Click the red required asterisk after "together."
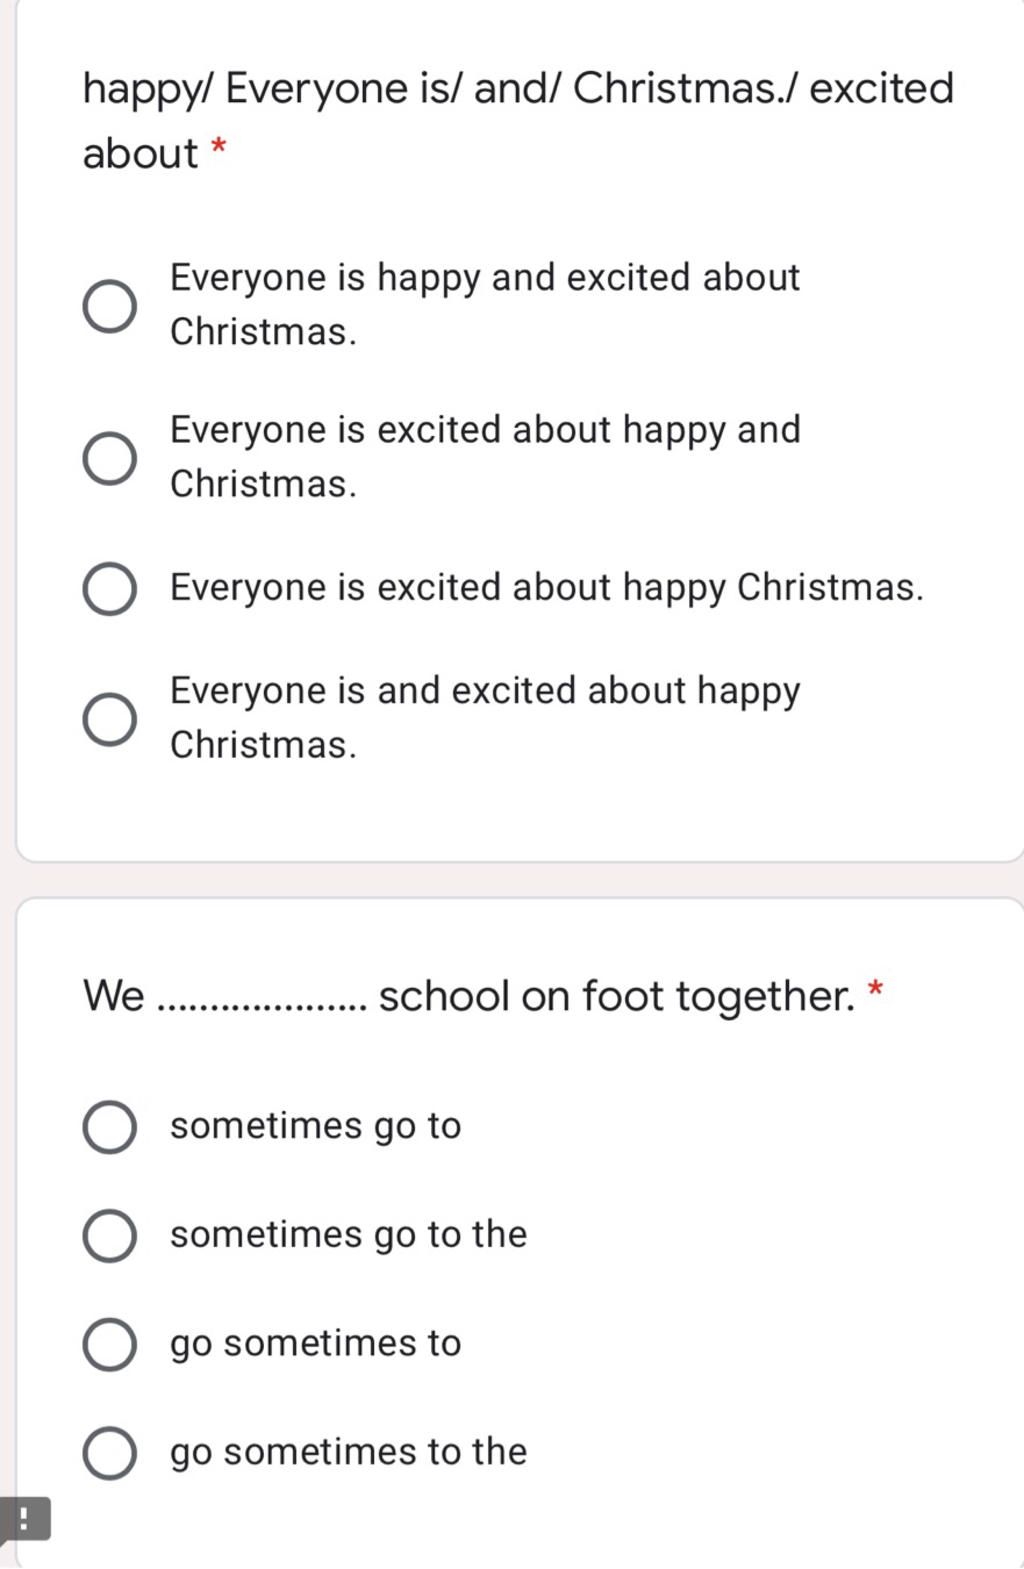1024x1569 pixels. [876, 990]
